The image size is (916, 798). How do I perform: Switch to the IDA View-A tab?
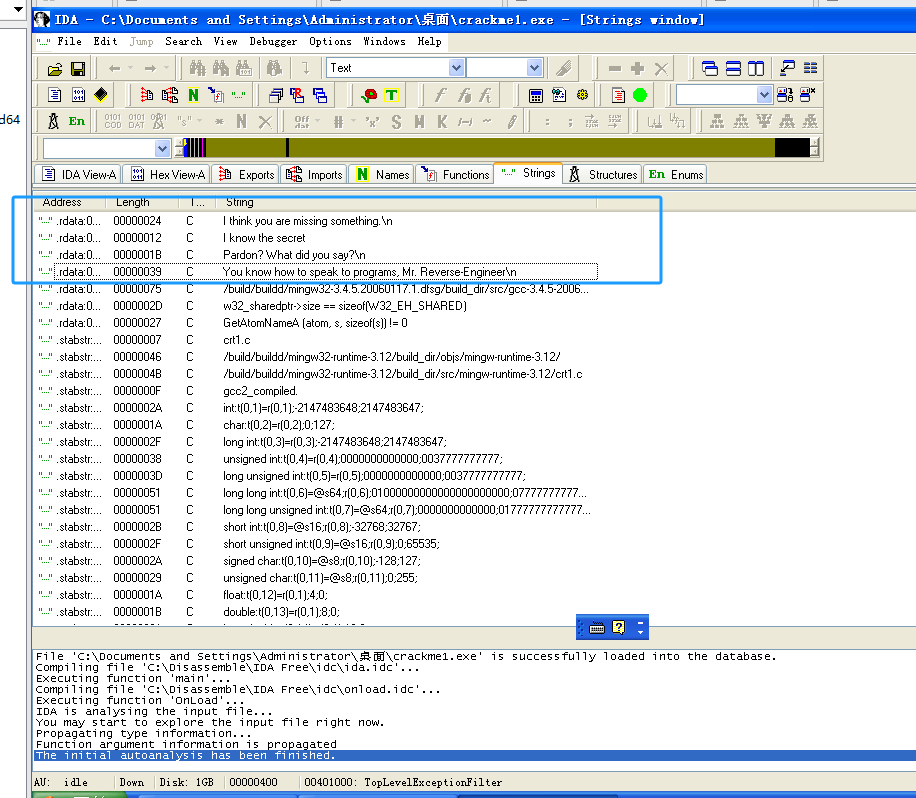[78, 175]
